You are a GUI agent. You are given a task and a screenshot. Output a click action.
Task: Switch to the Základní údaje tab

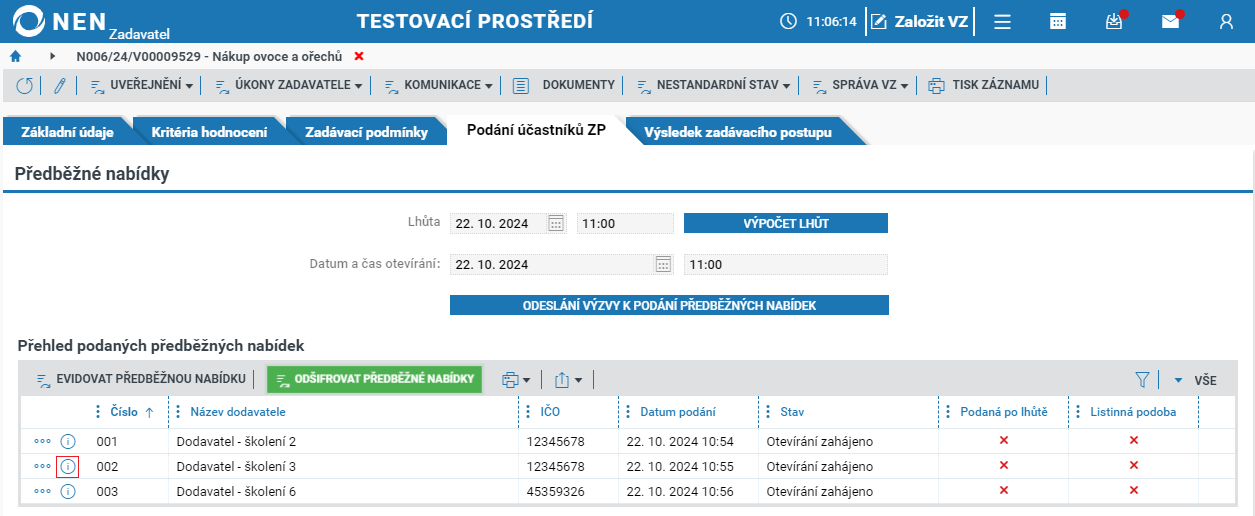(x=67, y=132)
